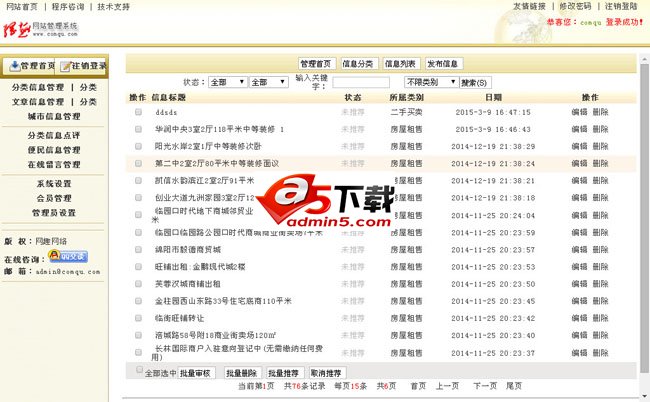The width and height of the screenshot is (650, 402).
Task: Open 会员管理 in the sidebar
Action: (x=54, y=198)
